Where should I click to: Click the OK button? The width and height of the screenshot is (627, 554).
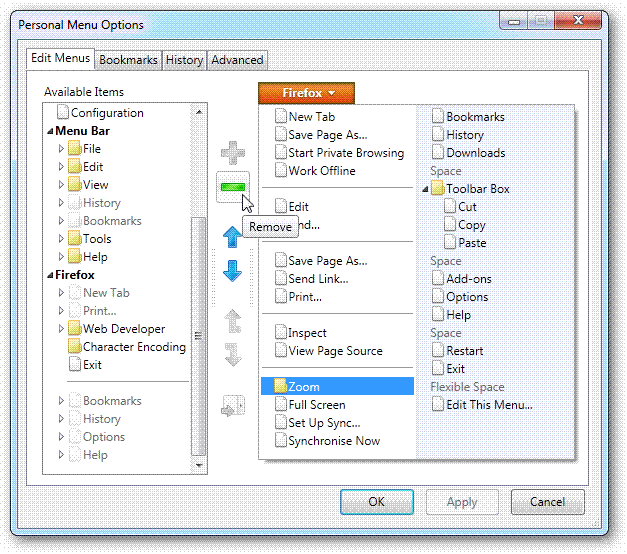click(377, 502)
